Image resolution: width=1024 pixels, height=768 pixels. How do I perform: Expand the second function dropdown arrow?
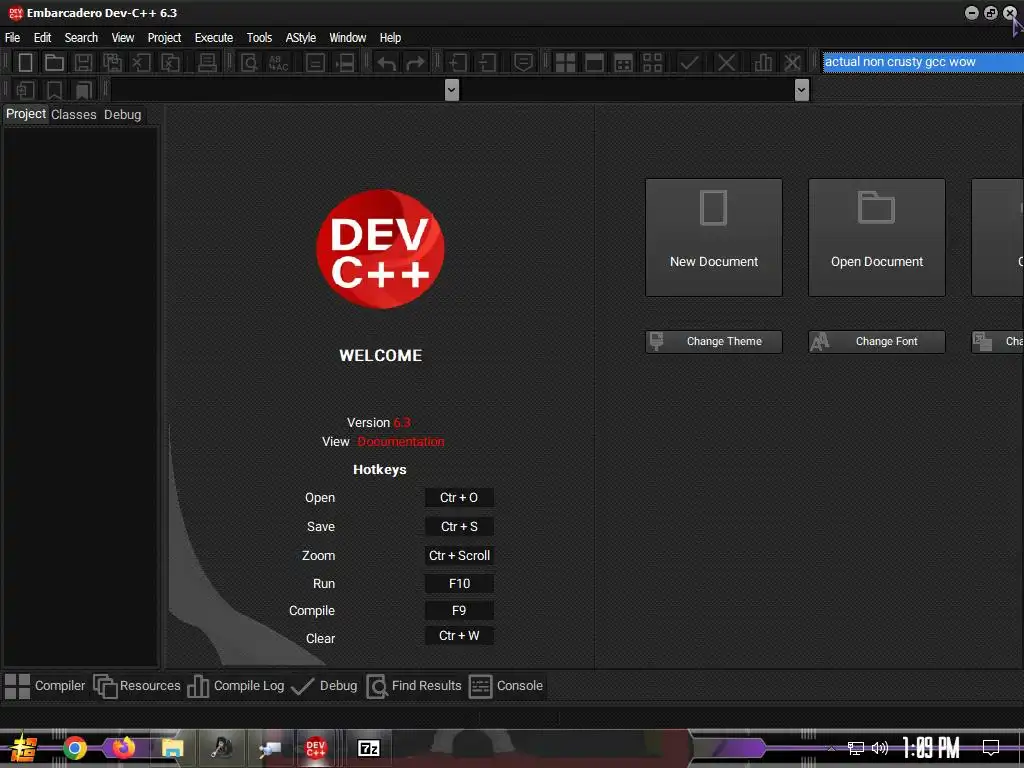click(802, 89)
